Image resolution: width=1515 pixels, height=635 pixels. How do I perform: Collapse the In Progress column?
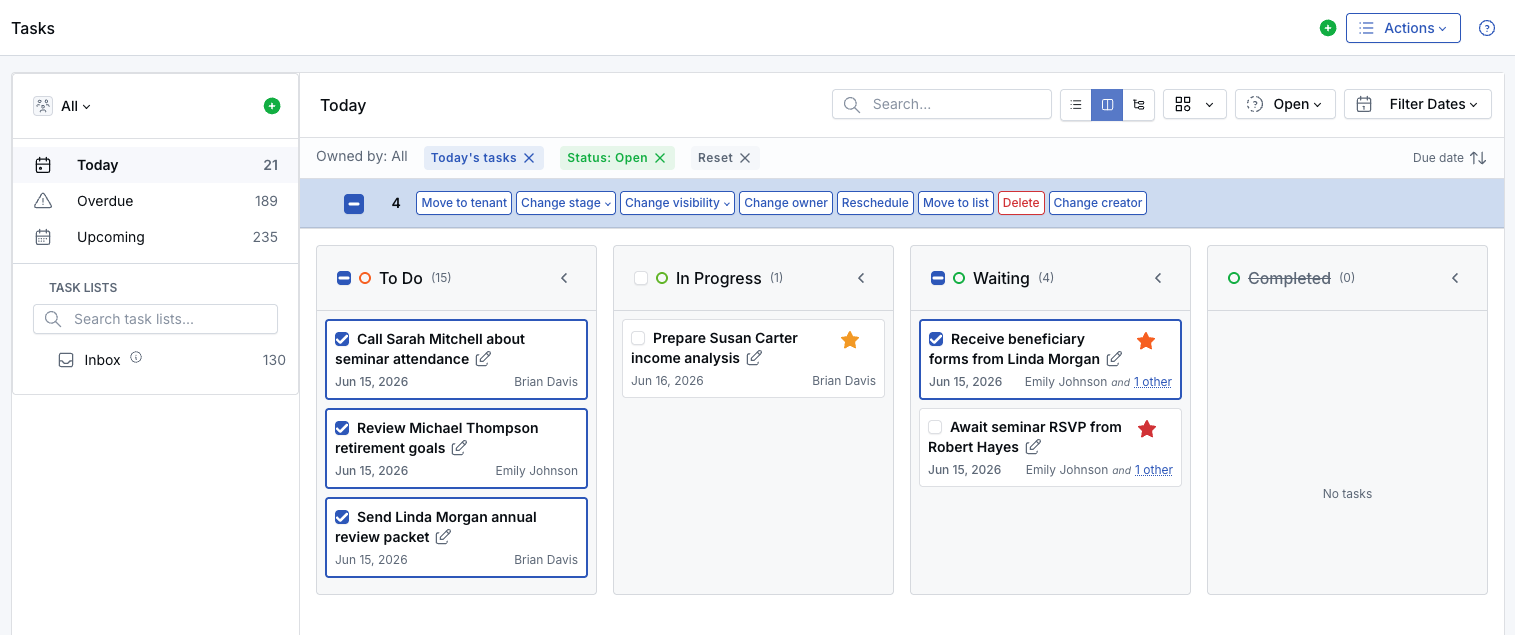(861, 278)
